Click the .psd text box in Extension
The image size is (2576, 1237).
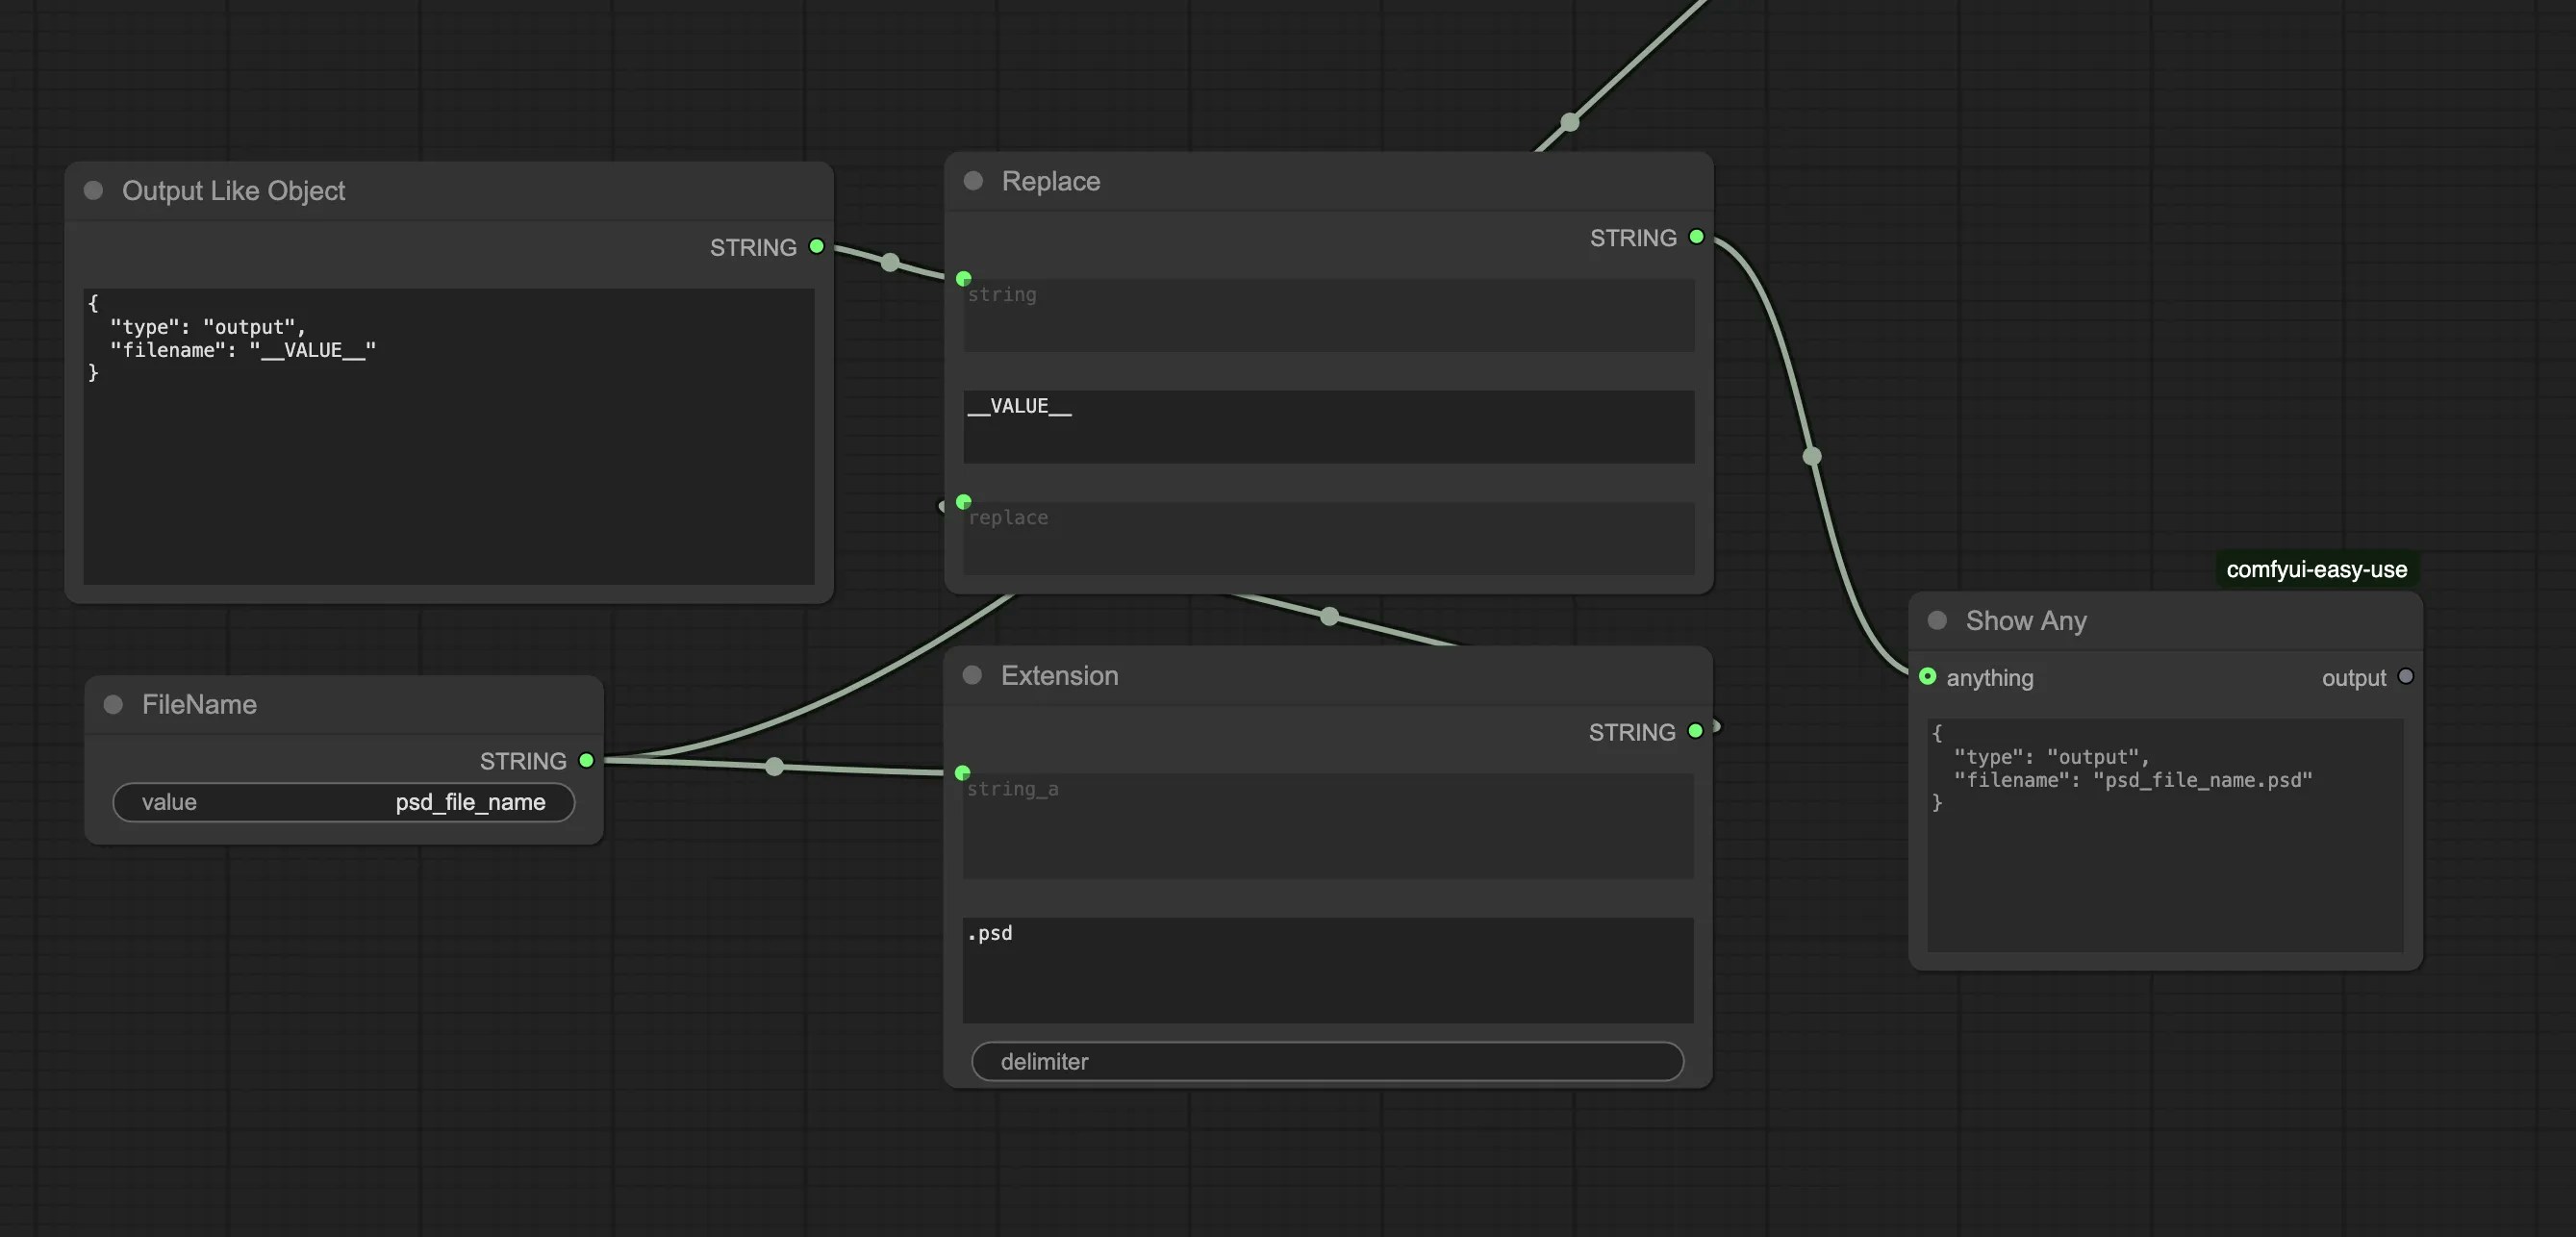pos(1327,969)
